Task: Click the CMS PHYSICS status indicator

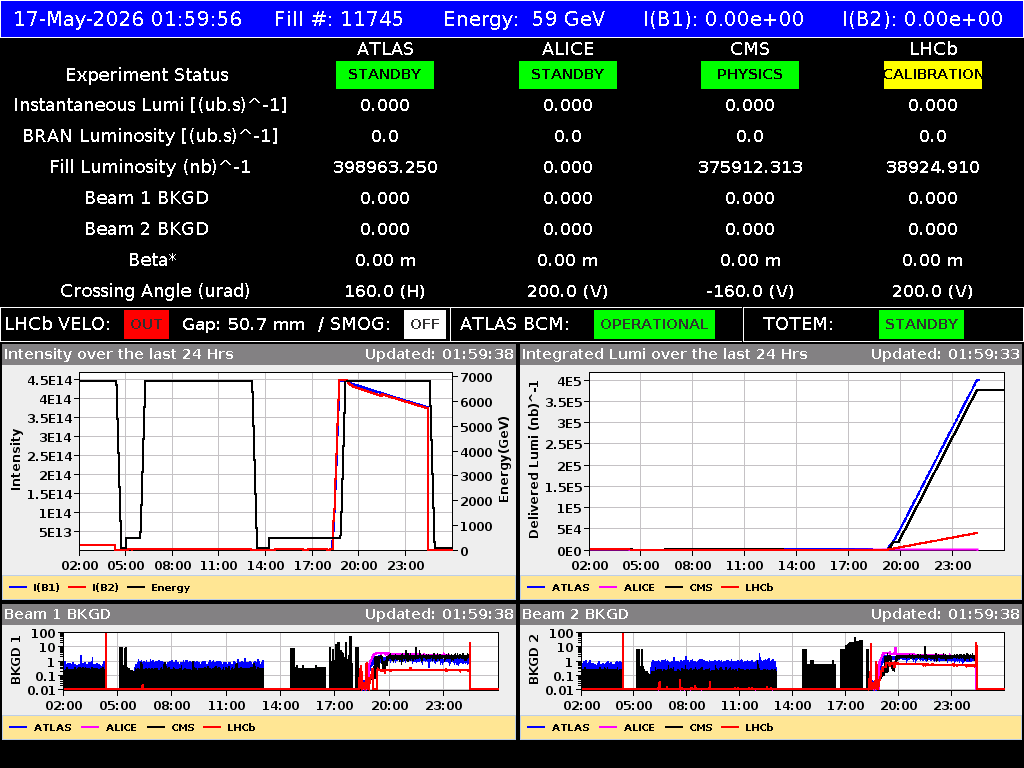Action: pyautogui.click(x=750, y=74)
